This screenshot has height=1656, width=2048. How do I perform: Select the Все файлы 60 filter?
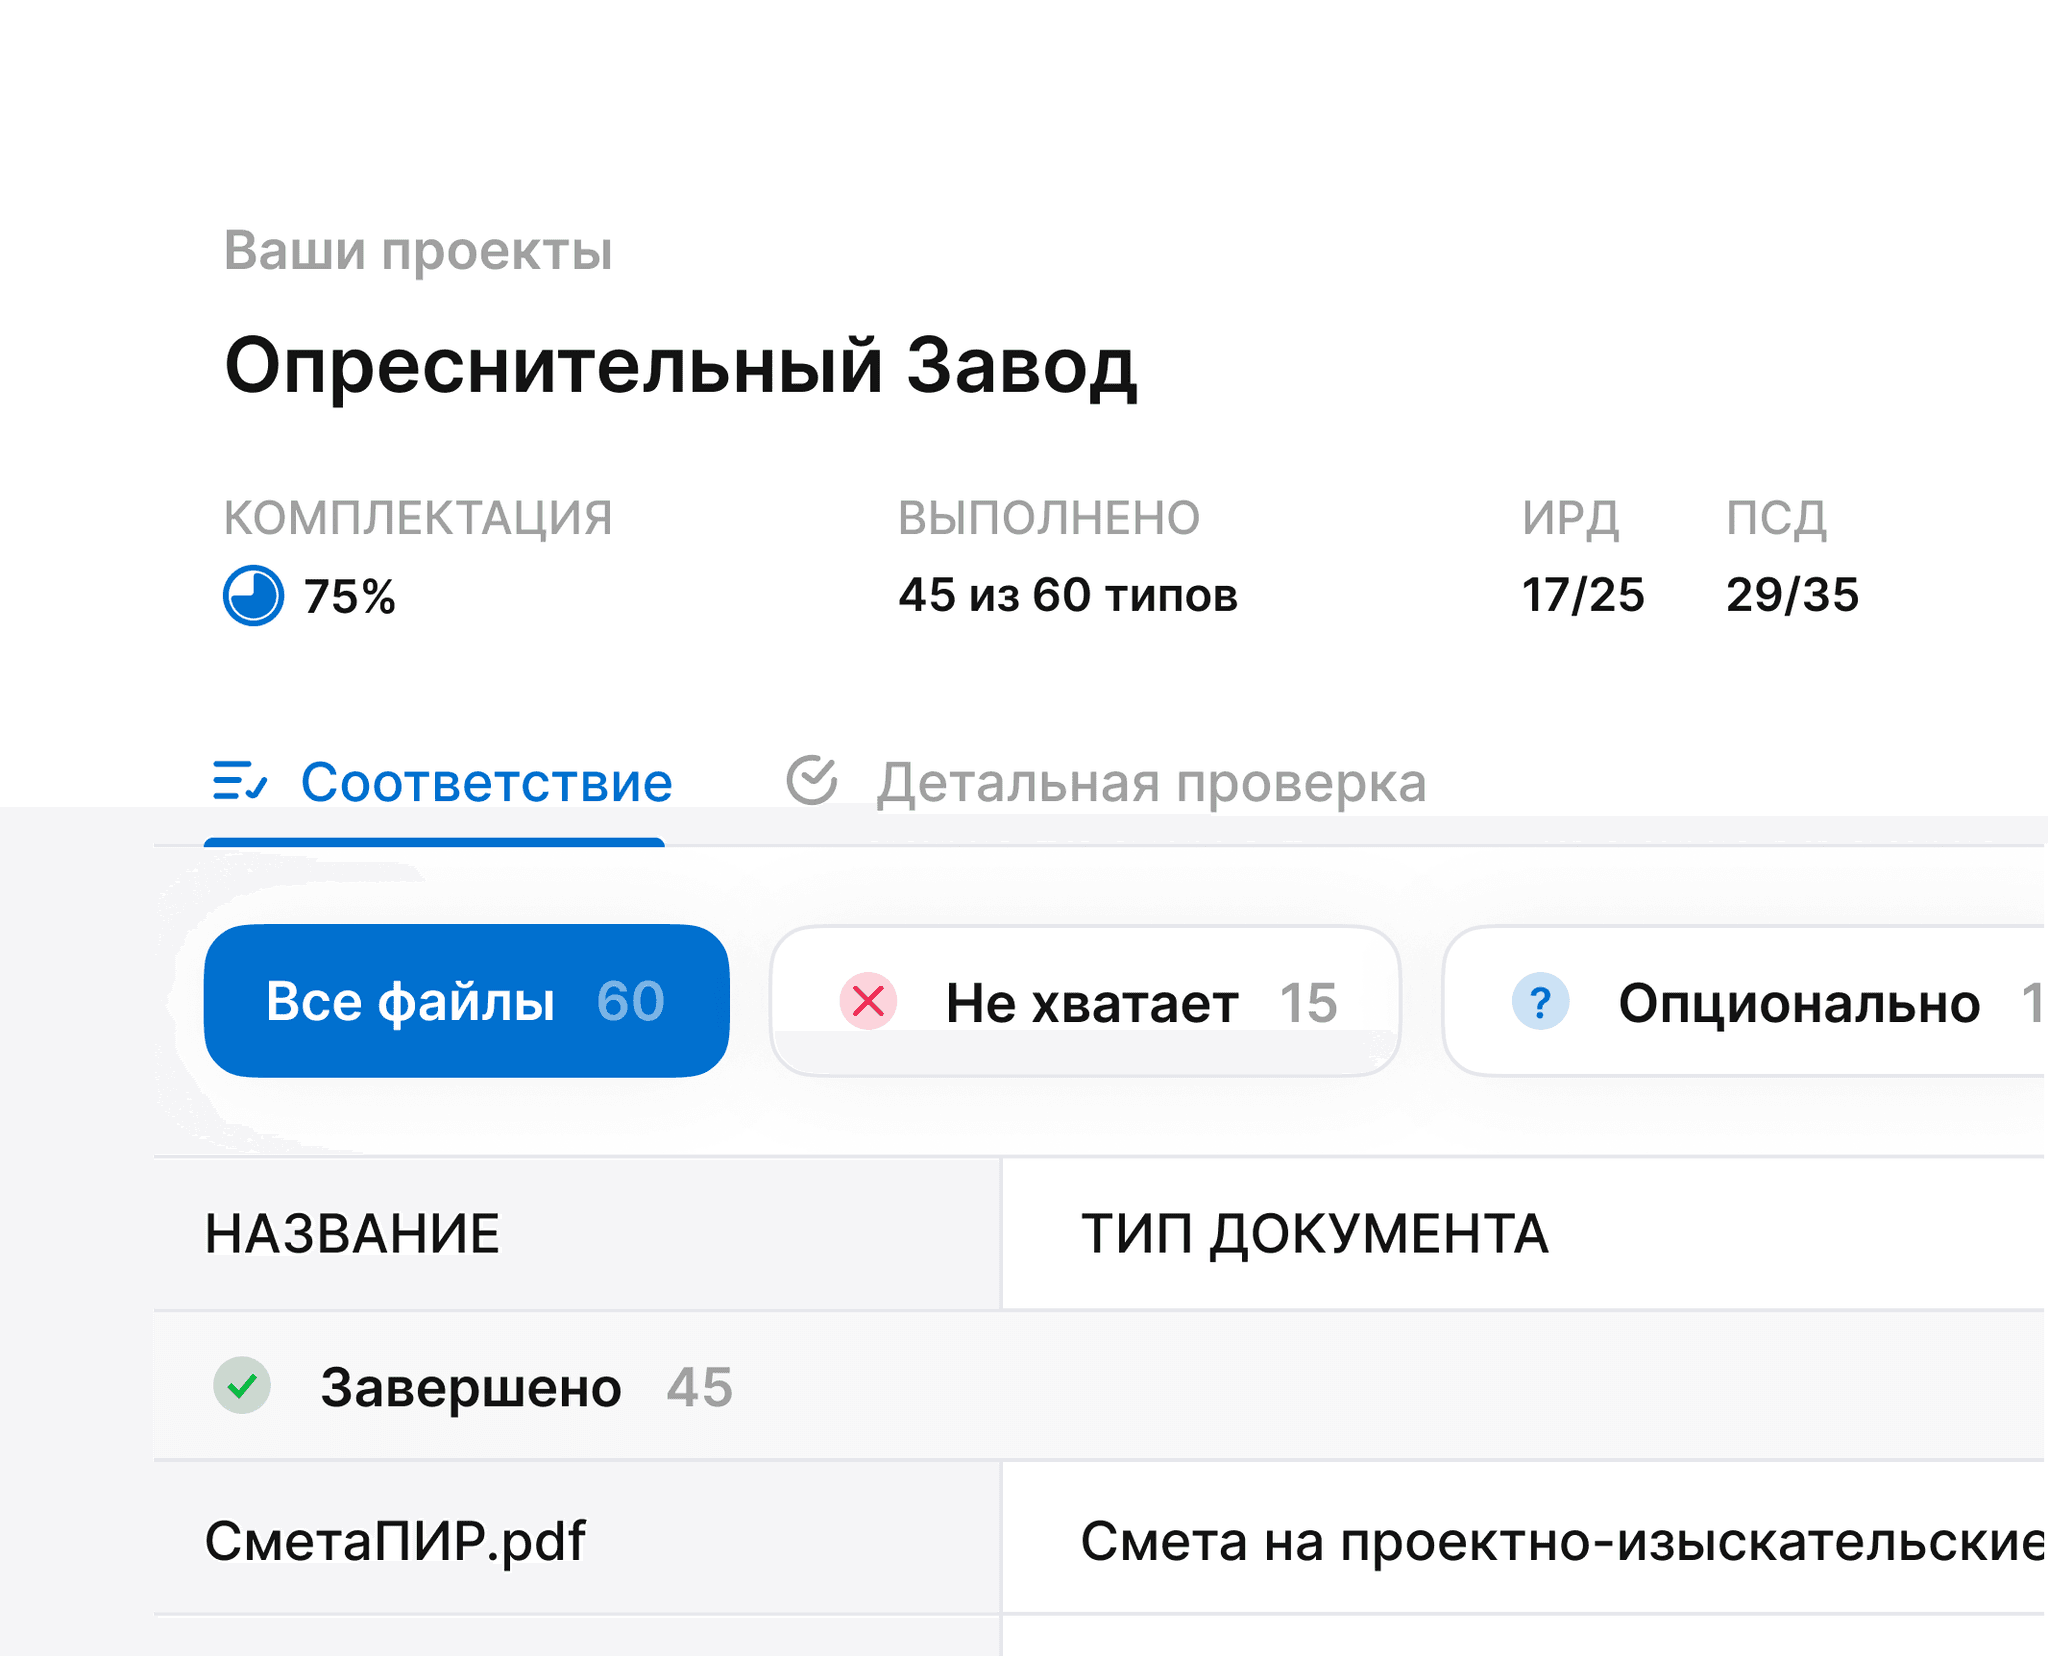(466, 1001)
